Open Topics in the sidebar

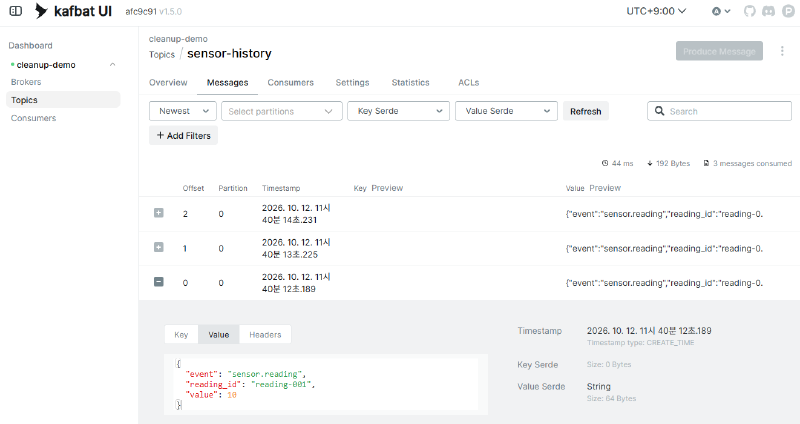pyautogui.click(x=63, y=99)
